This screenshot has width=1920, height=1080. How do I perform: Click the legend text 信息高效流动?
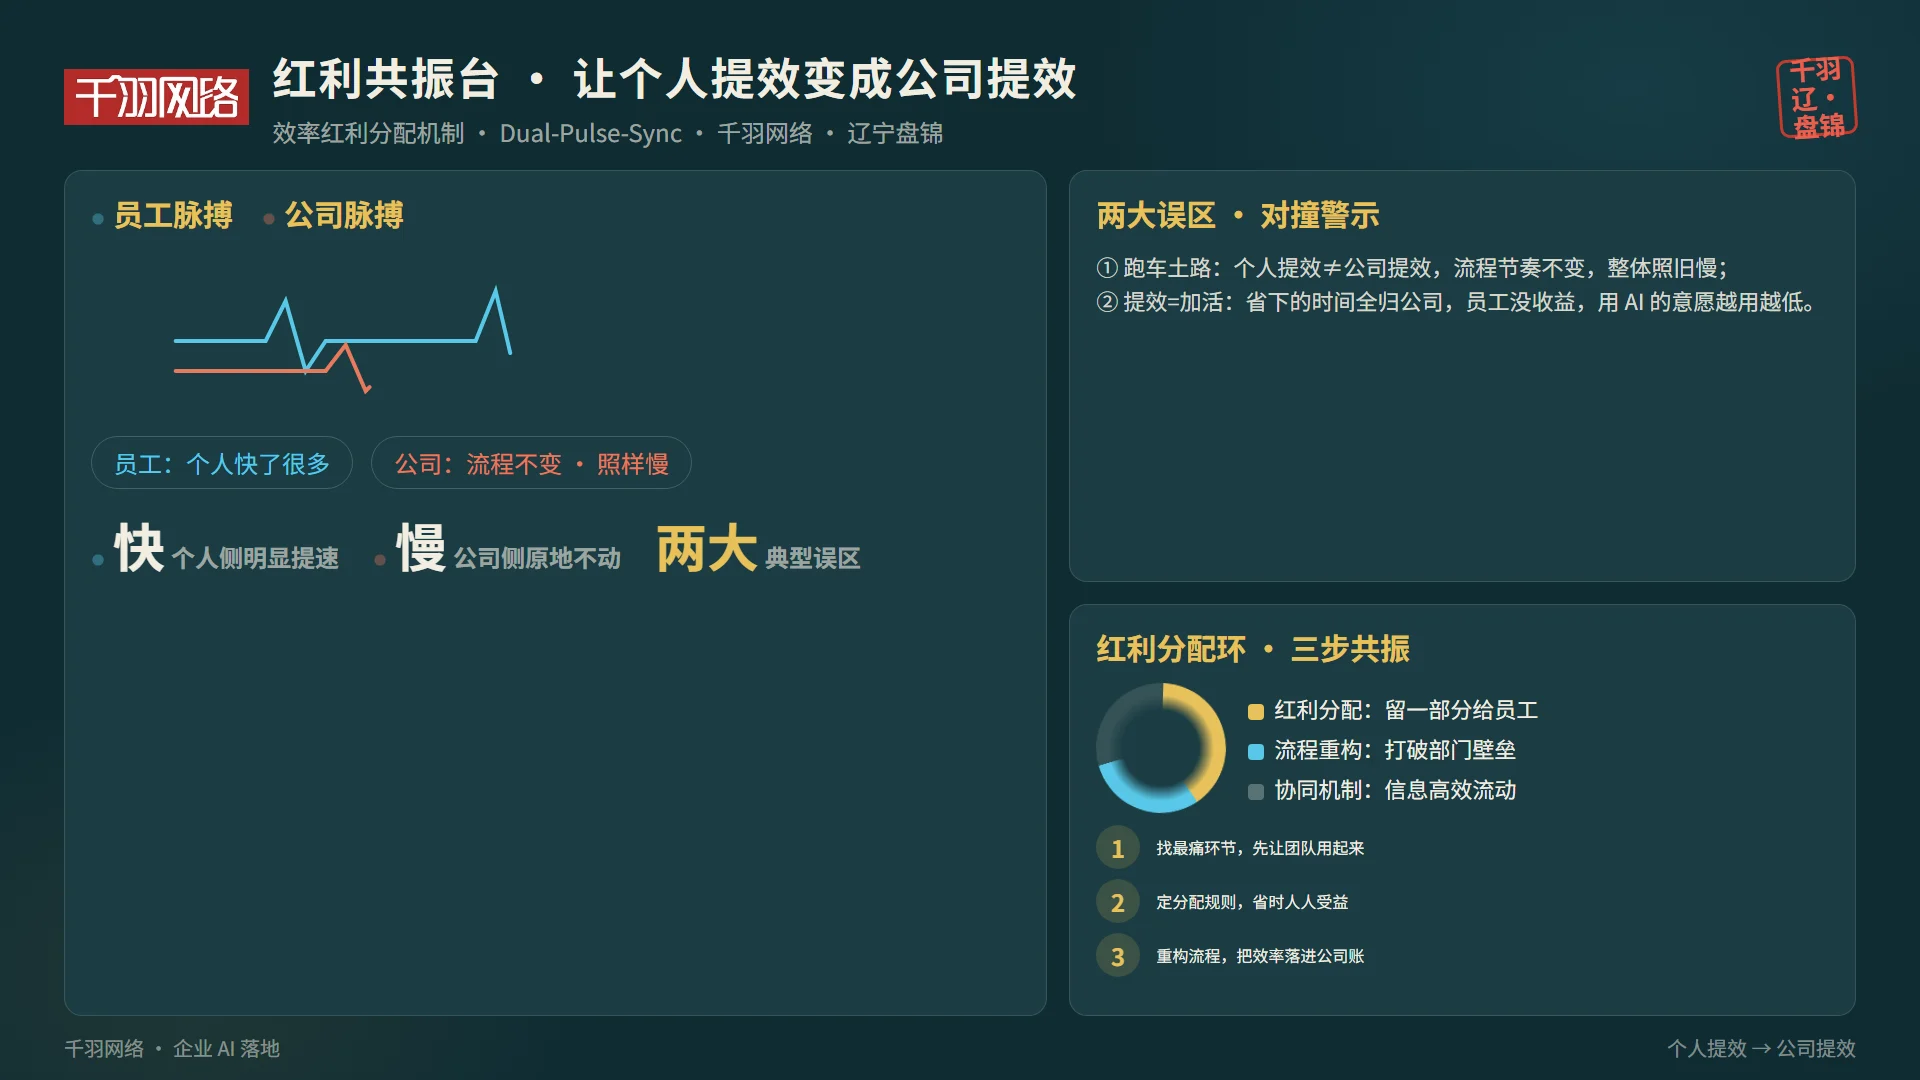[1450, 790]
